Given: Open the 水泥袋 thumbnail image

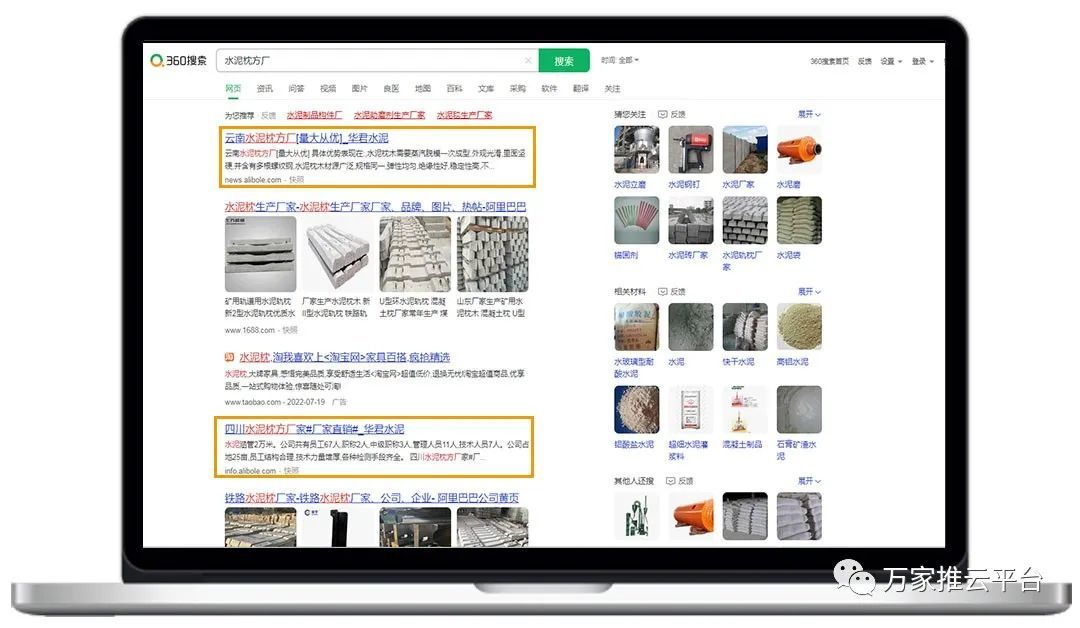Looking at the screenshot, I should coord(799,221).
